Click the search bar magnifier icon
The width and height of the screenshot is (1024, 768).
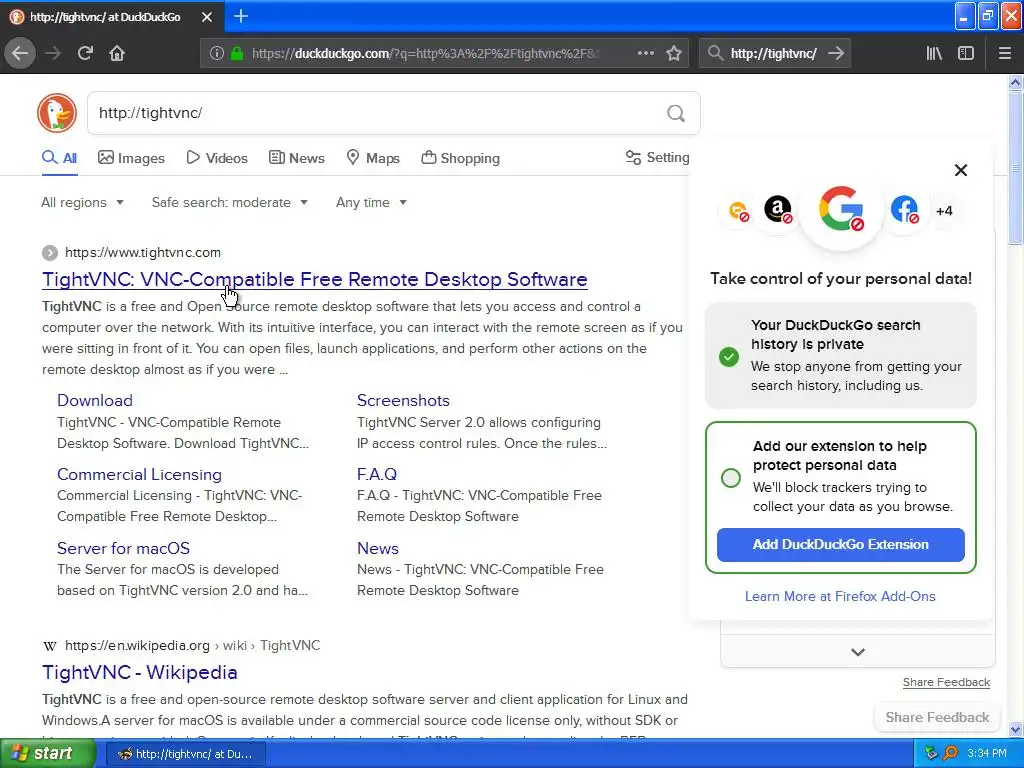tap(716, 53)
